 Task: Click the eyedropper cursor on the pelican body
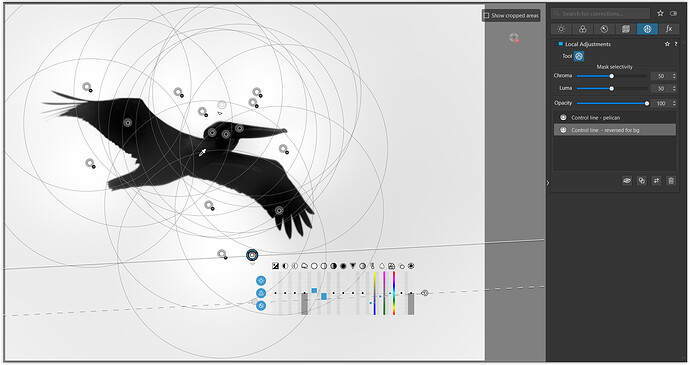pos(202,153)
